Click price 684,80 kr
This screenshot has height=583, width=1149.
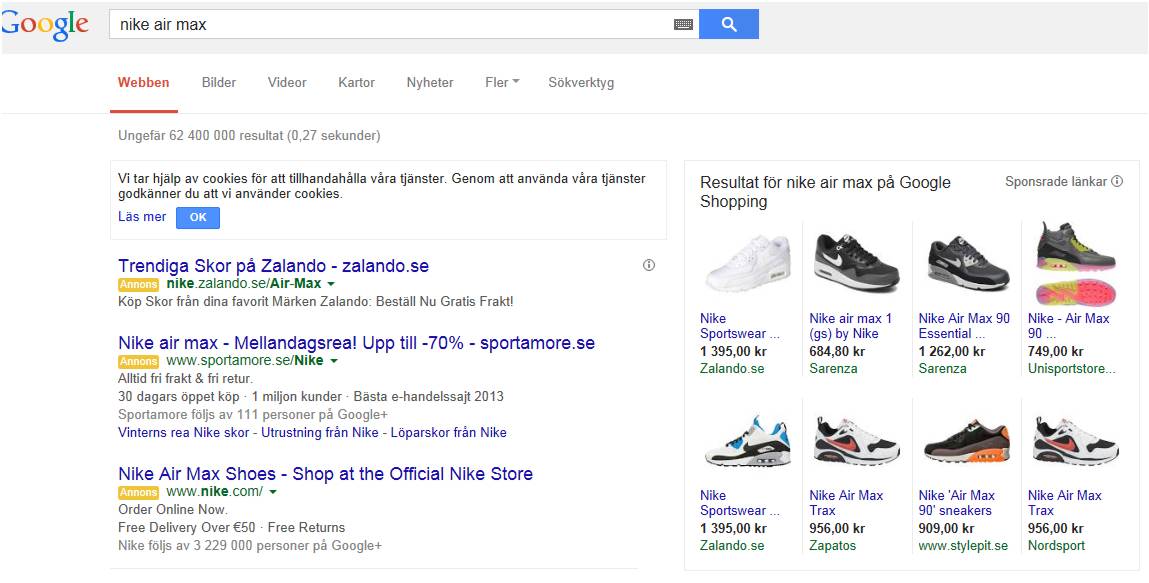click(837, 352)
